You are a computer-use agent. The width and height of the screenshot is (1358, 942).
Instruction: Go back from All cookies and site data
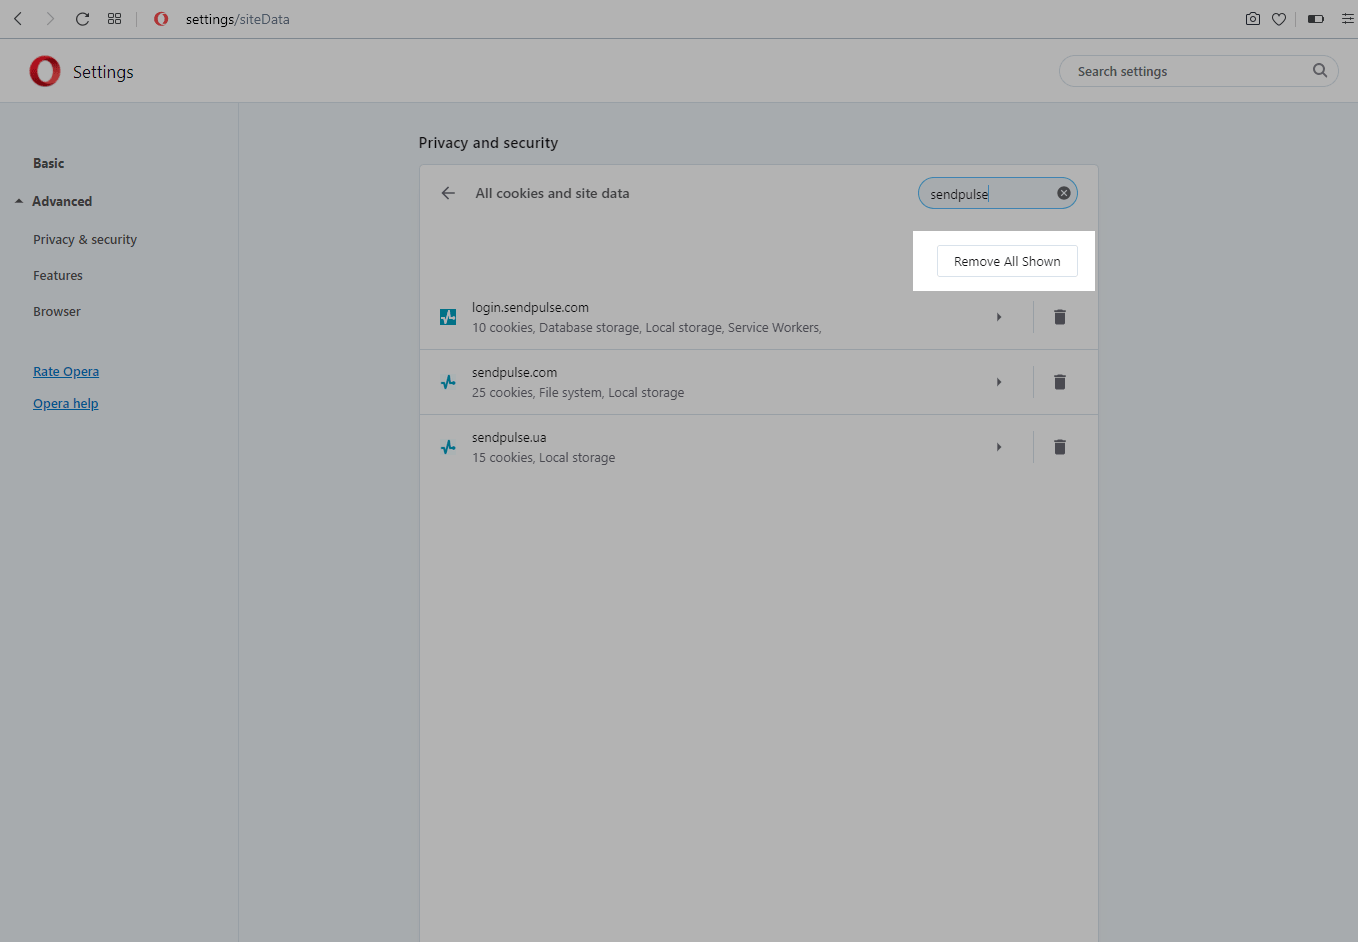448,193
